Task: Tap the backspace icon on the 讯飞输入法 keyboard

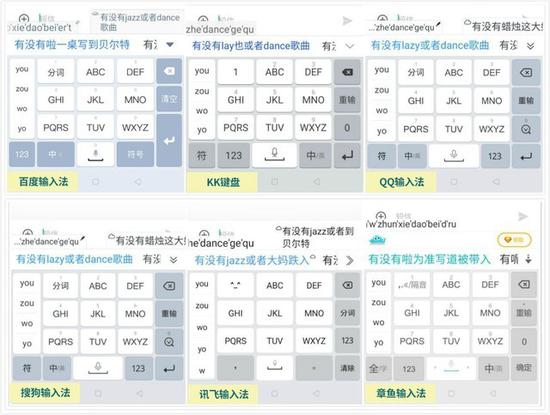Action: (x=347, y=285)
